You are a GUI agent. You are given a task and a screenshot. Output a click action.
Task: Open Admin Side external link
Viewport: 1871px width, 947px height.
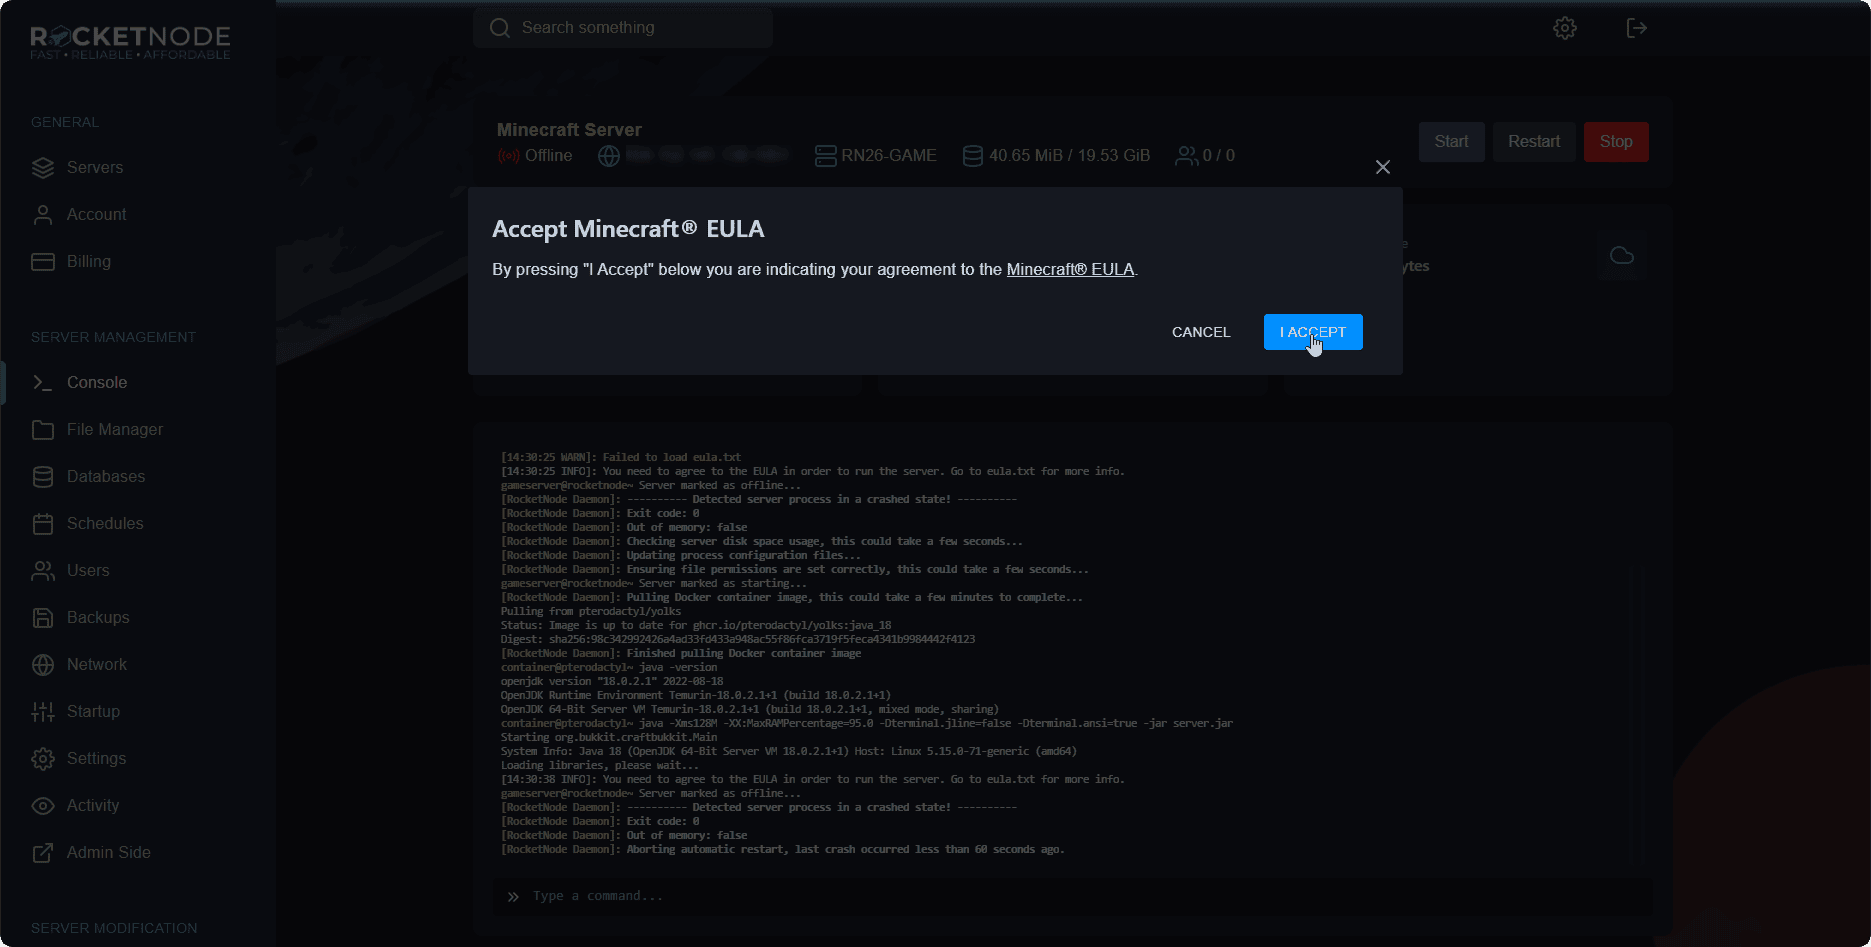click(x=108, y=852)
